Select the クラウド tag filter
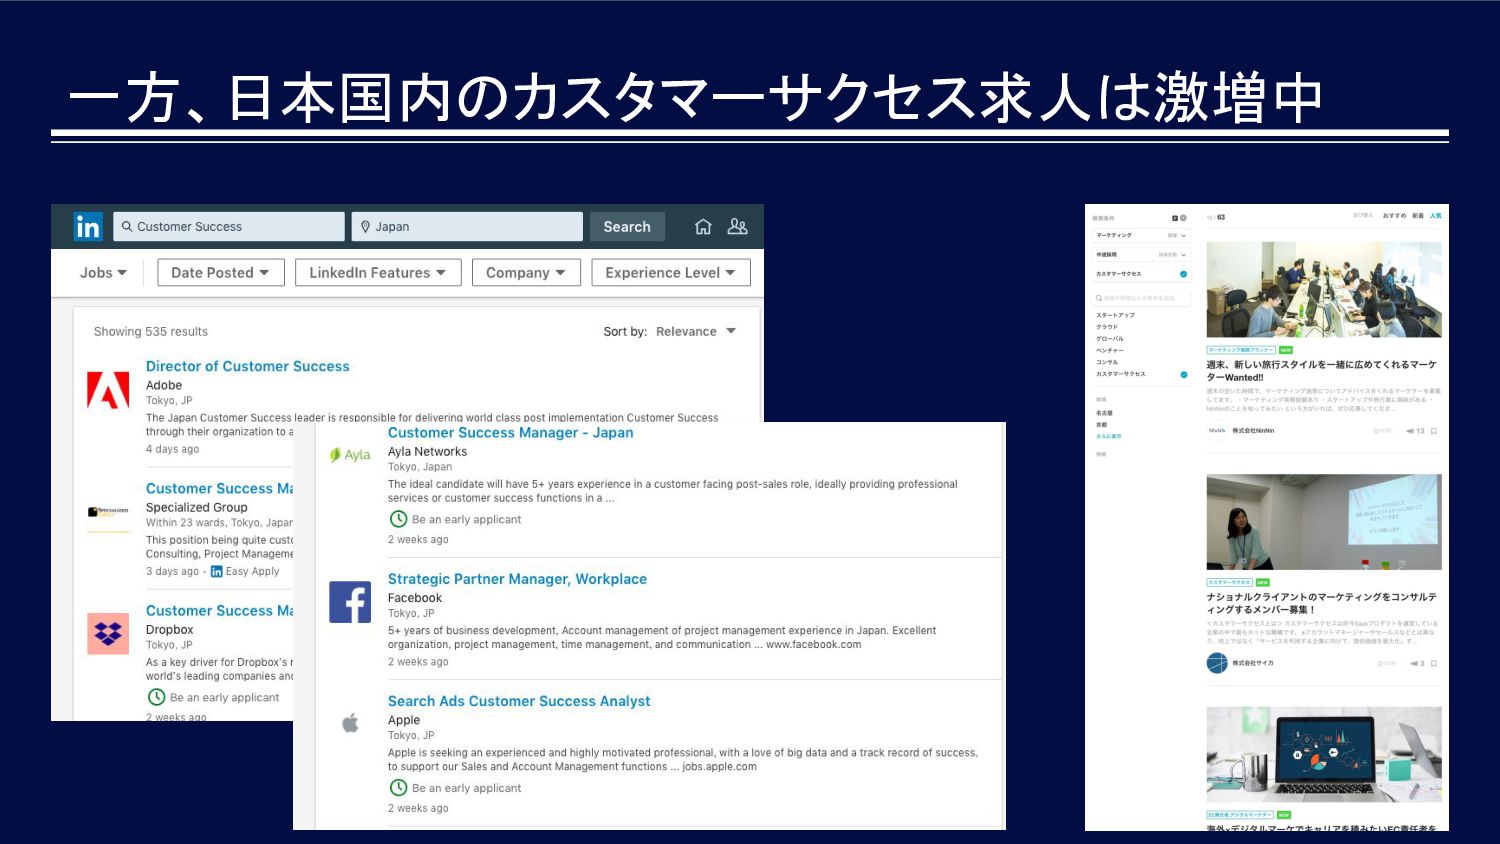1500x844 pixels. tap(1107, 327)
